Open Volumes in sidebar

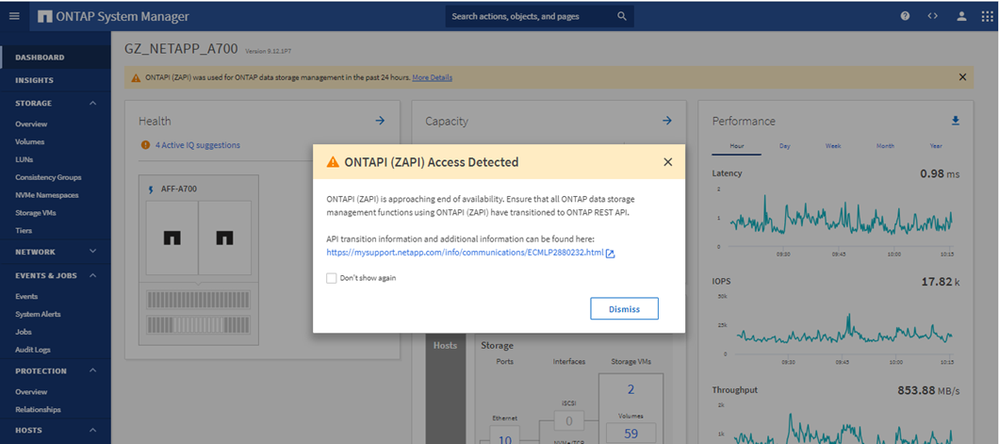click(x=30, y=142)
